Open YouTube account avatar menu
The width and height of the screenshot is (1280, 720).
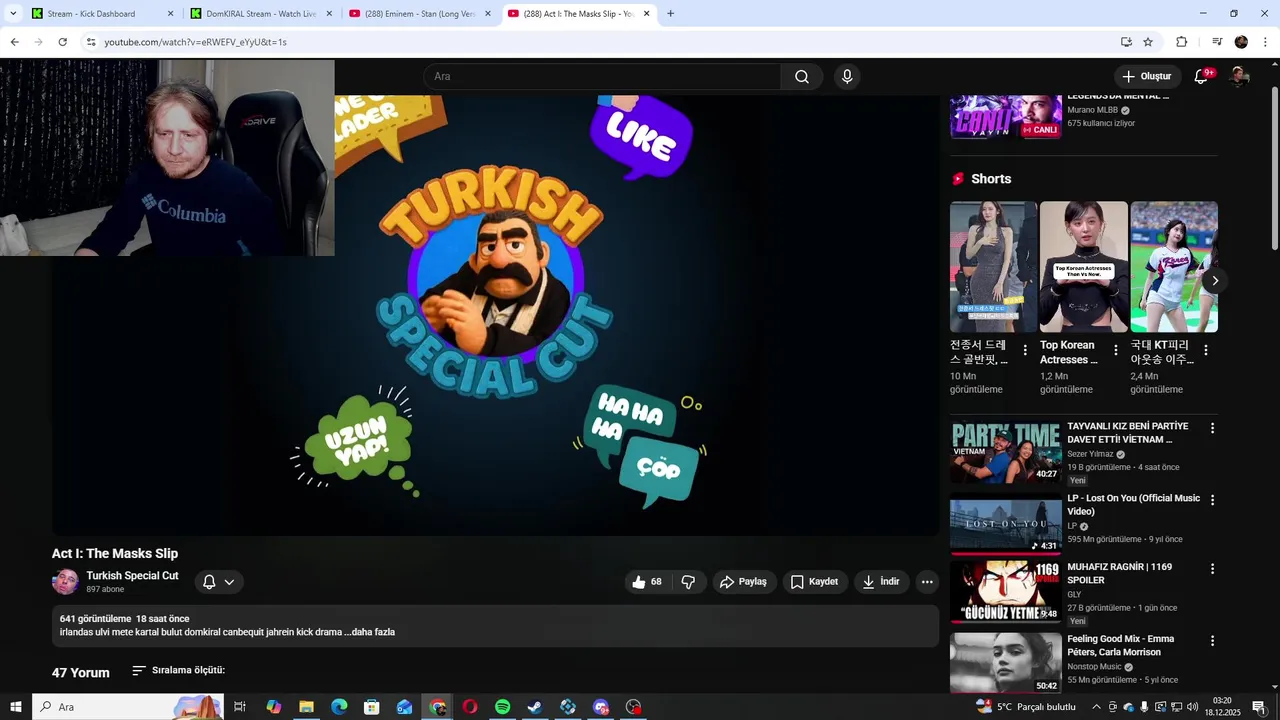pyautogui.click(x=1238, y=77)
